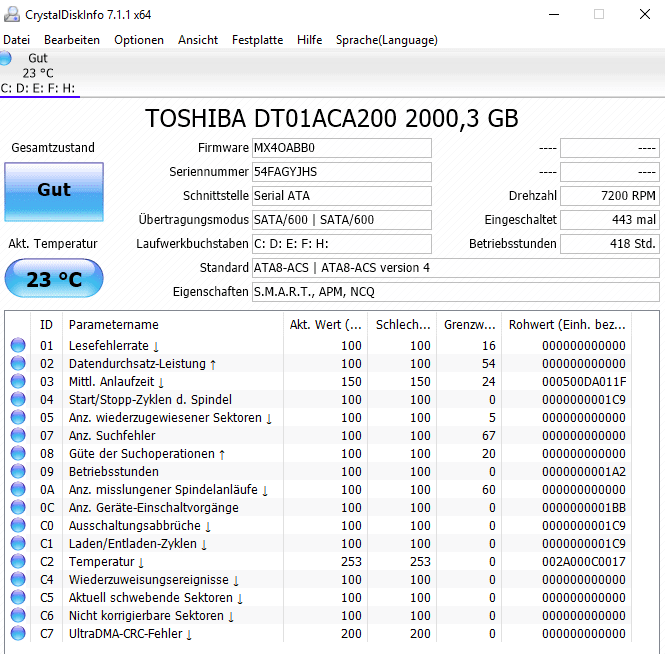Click the Grenzw... column header
The height and width of the screenshot is (654, 665).
pyautogui.click(x=469, y=324)
